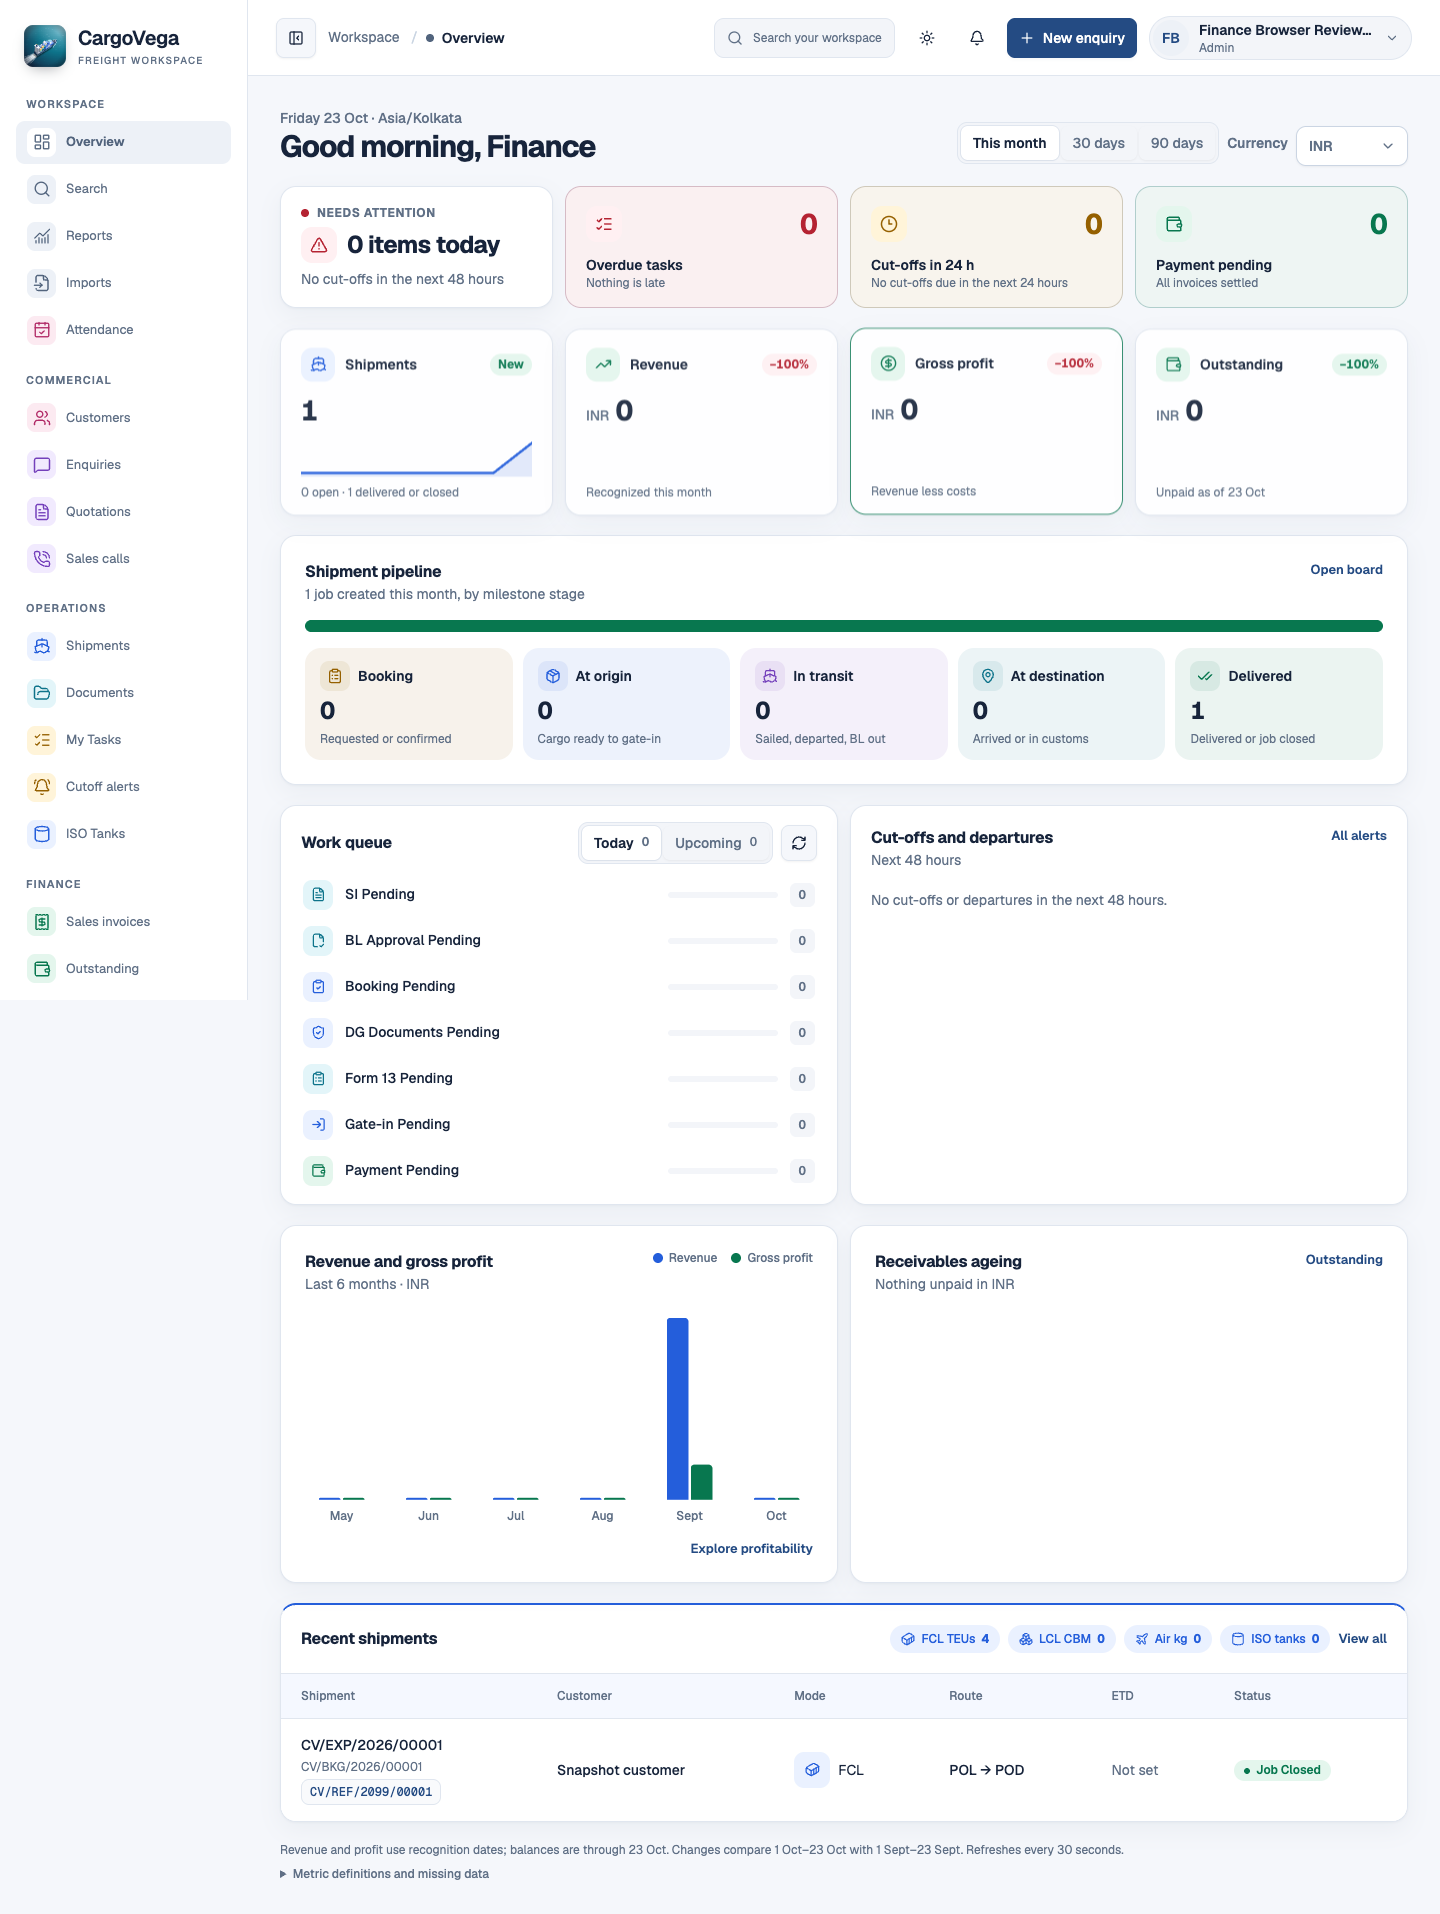Expand Metric definitions and missing data
The height and width of the screenshot is (1914, 1440).
point(385,1874)
